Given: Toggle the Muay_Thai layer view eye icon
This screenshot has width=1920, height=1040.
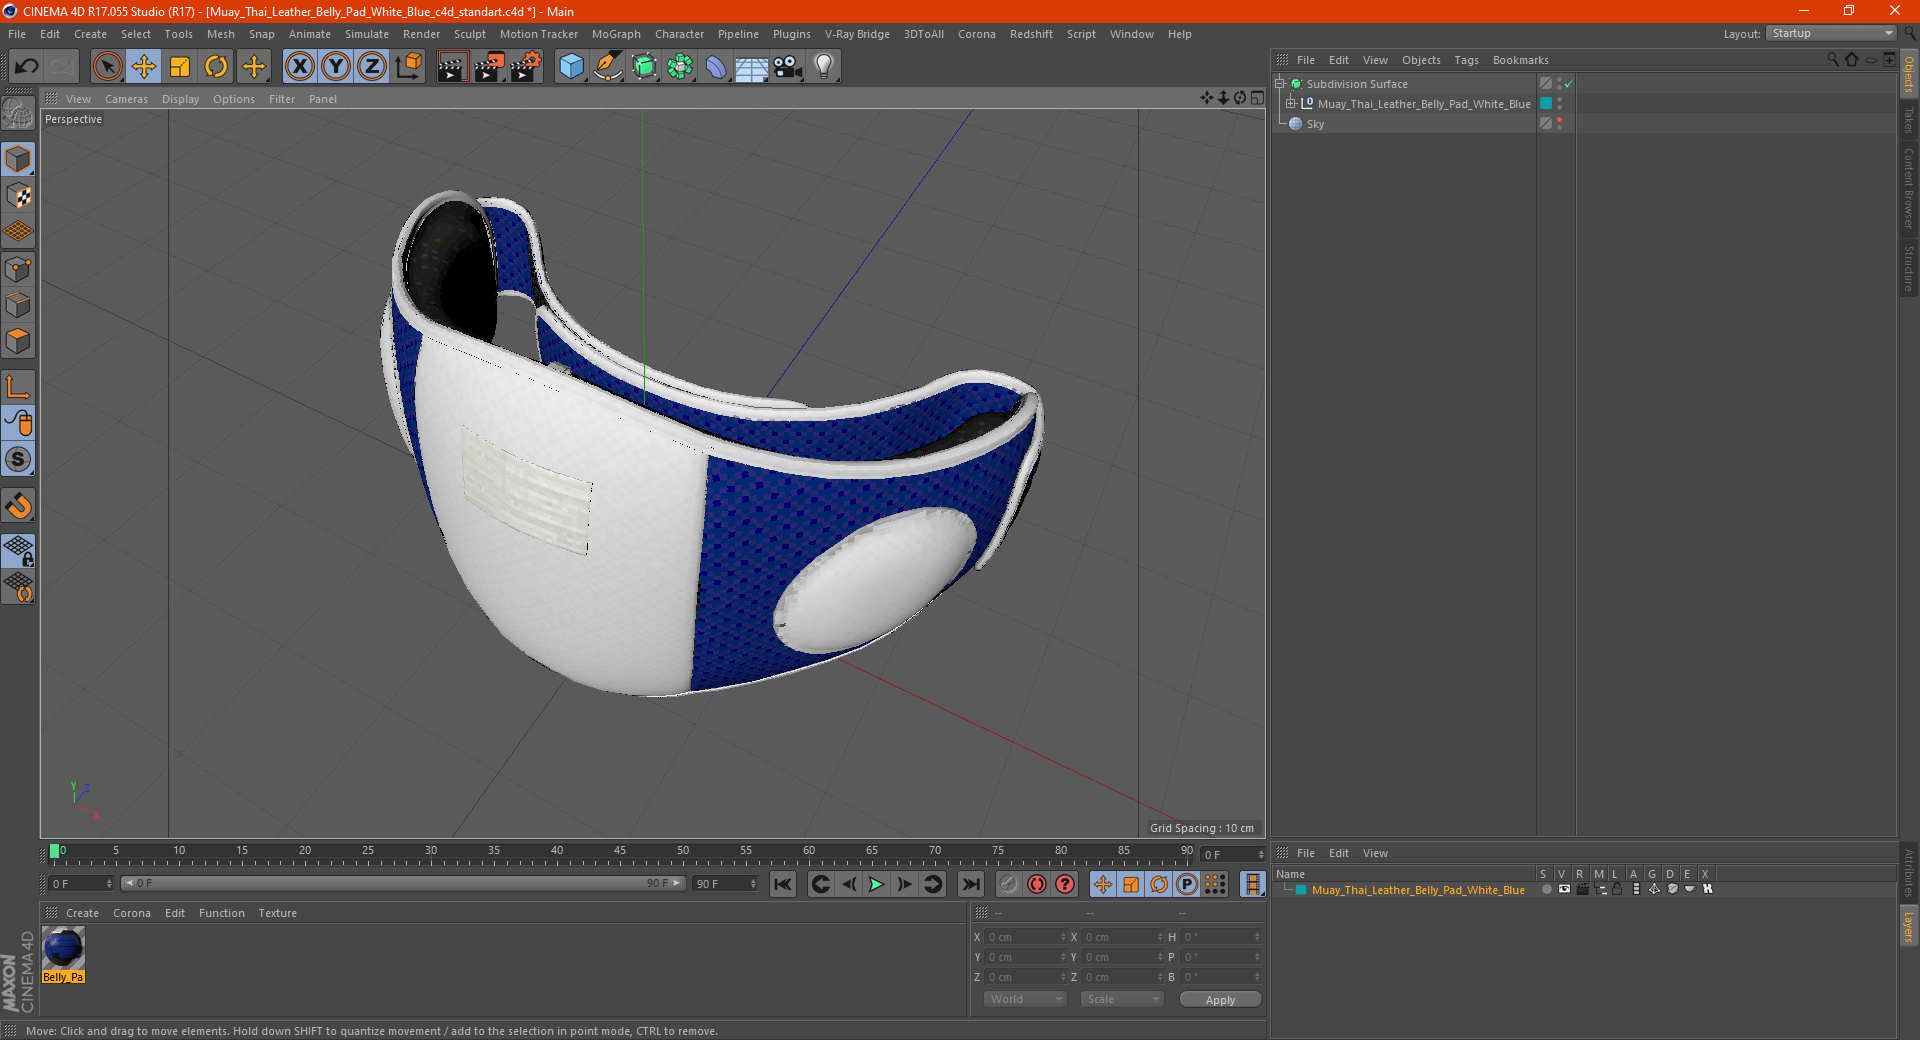Looking at the screenshot, I should click(x=1564, y=889).
